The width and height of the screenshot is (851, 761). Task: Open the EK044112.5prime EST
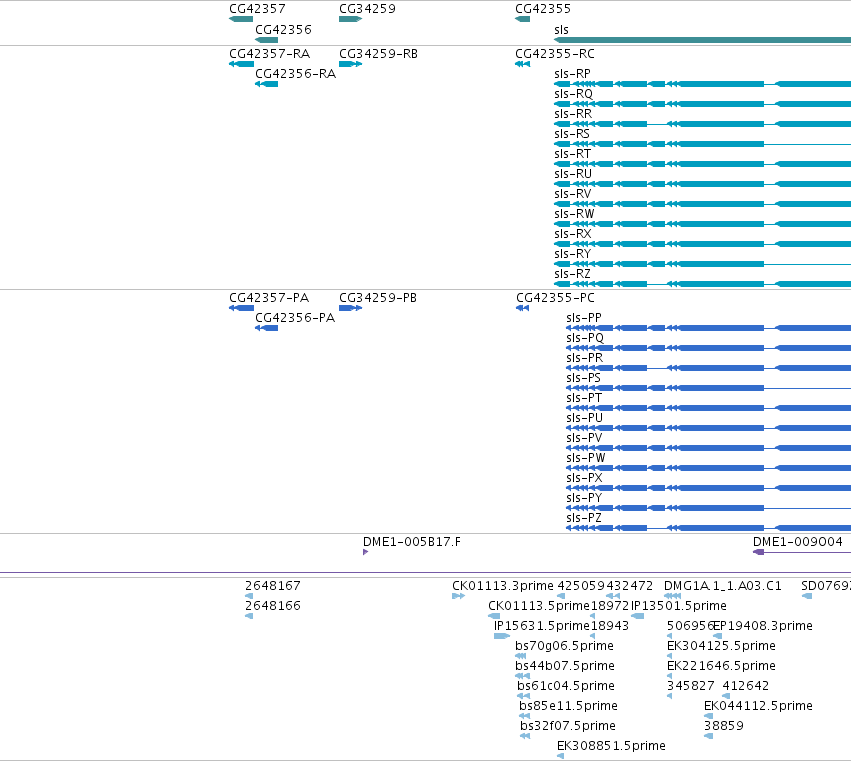tap(708, 716)
